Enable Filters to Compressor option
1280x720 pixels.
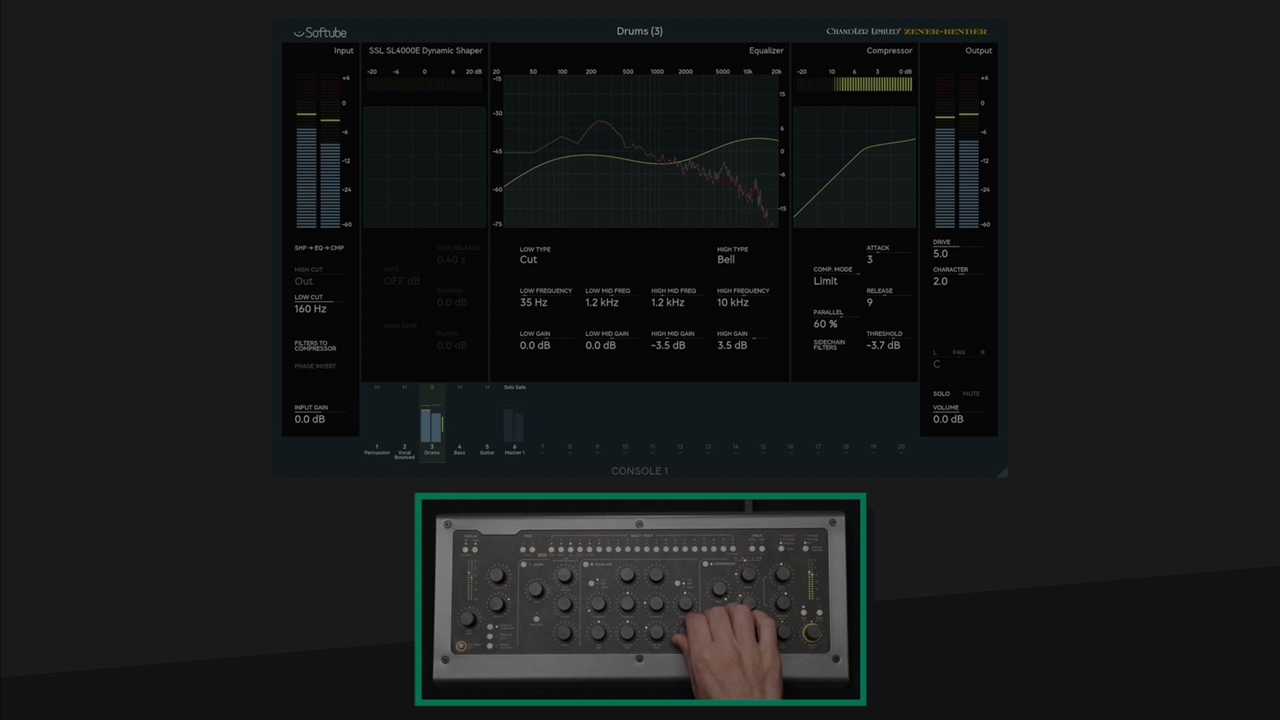point(315,346)
